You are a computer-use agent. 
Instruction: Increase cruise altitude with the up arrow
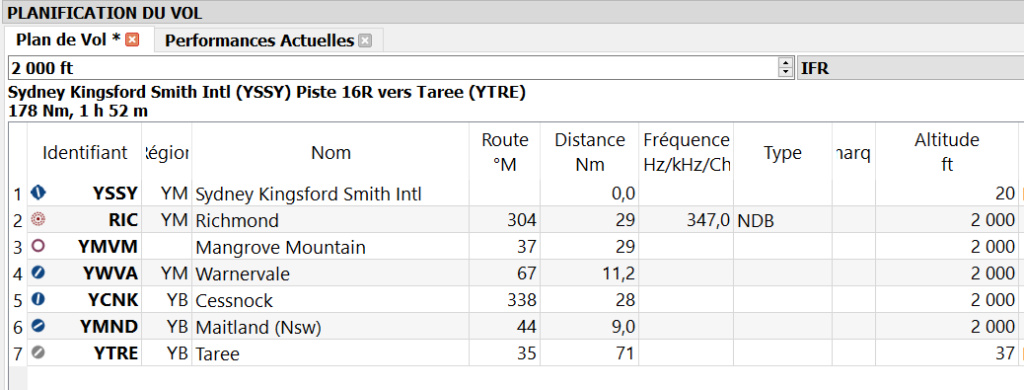(784, 63)
